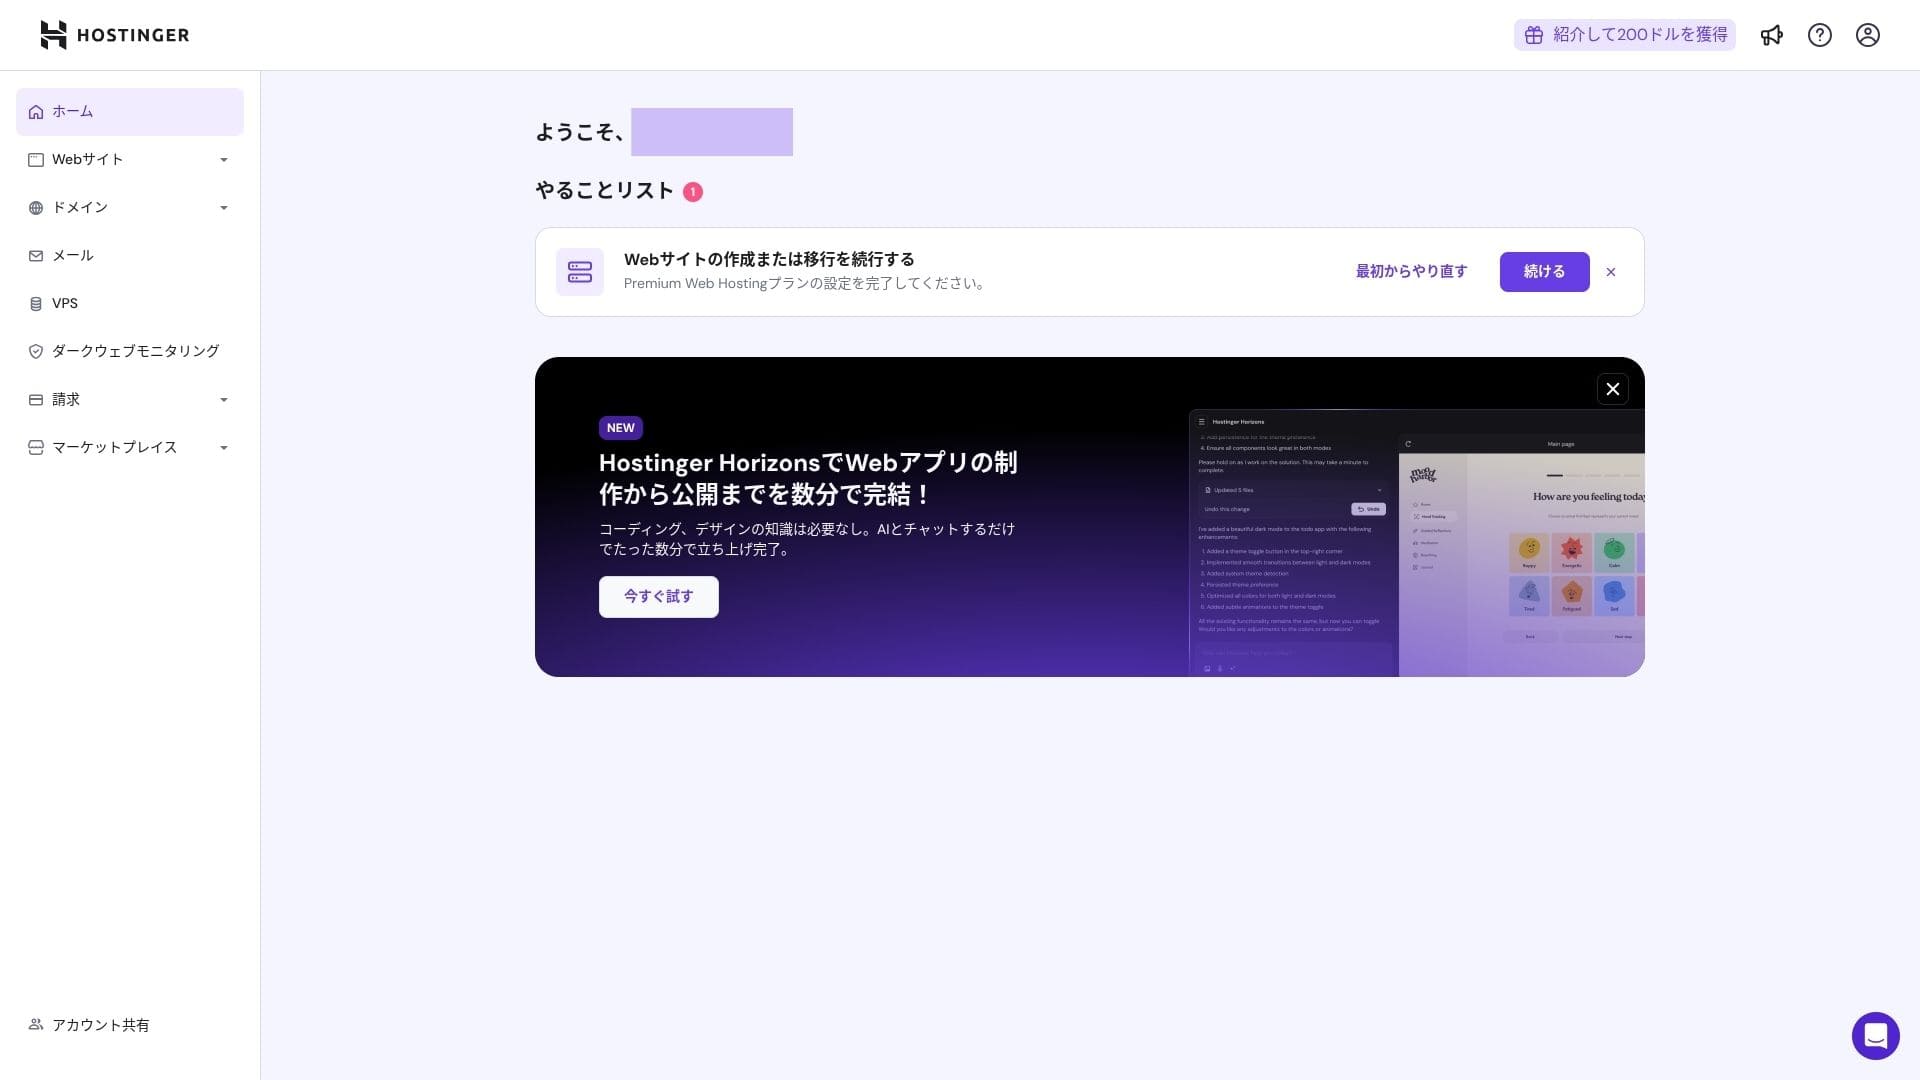This screenshot has height=1080, width=1920.
Task: Click the マーケットプレイス store icon
Action: pyautogui.click(x=36, y=448)
